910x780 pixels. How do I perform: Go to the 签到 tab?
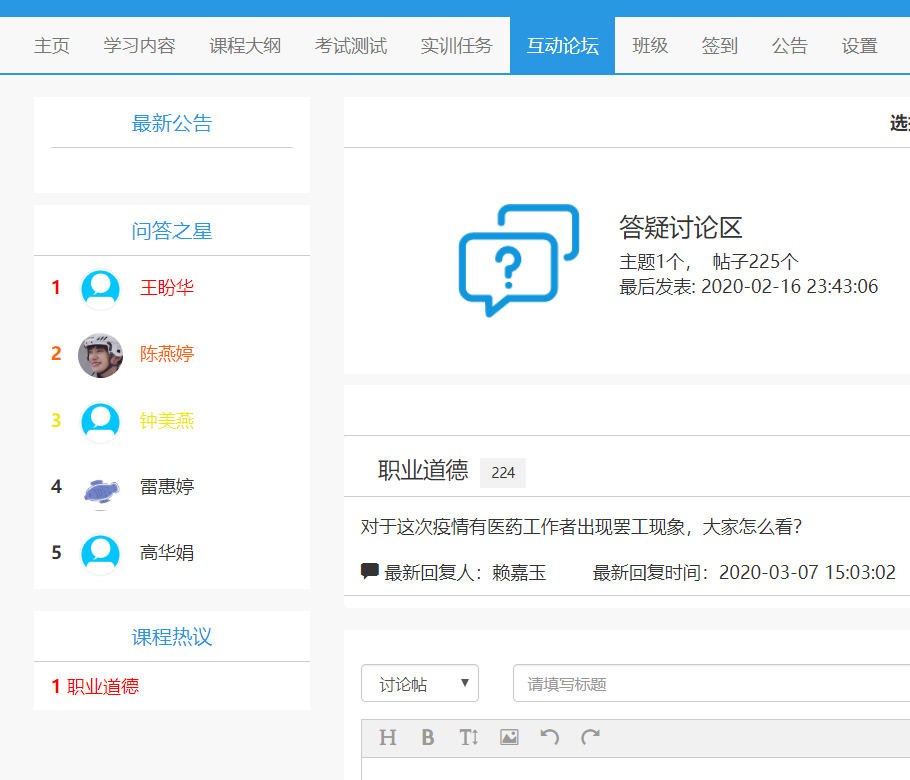click(720, 46)
